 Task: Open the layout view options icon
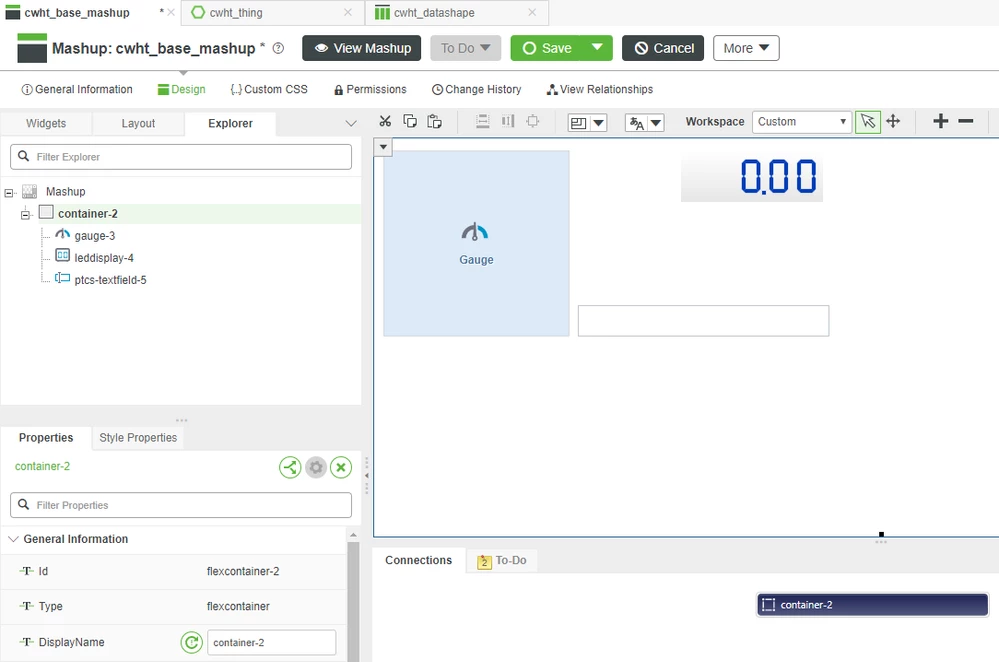click(579, 123)
